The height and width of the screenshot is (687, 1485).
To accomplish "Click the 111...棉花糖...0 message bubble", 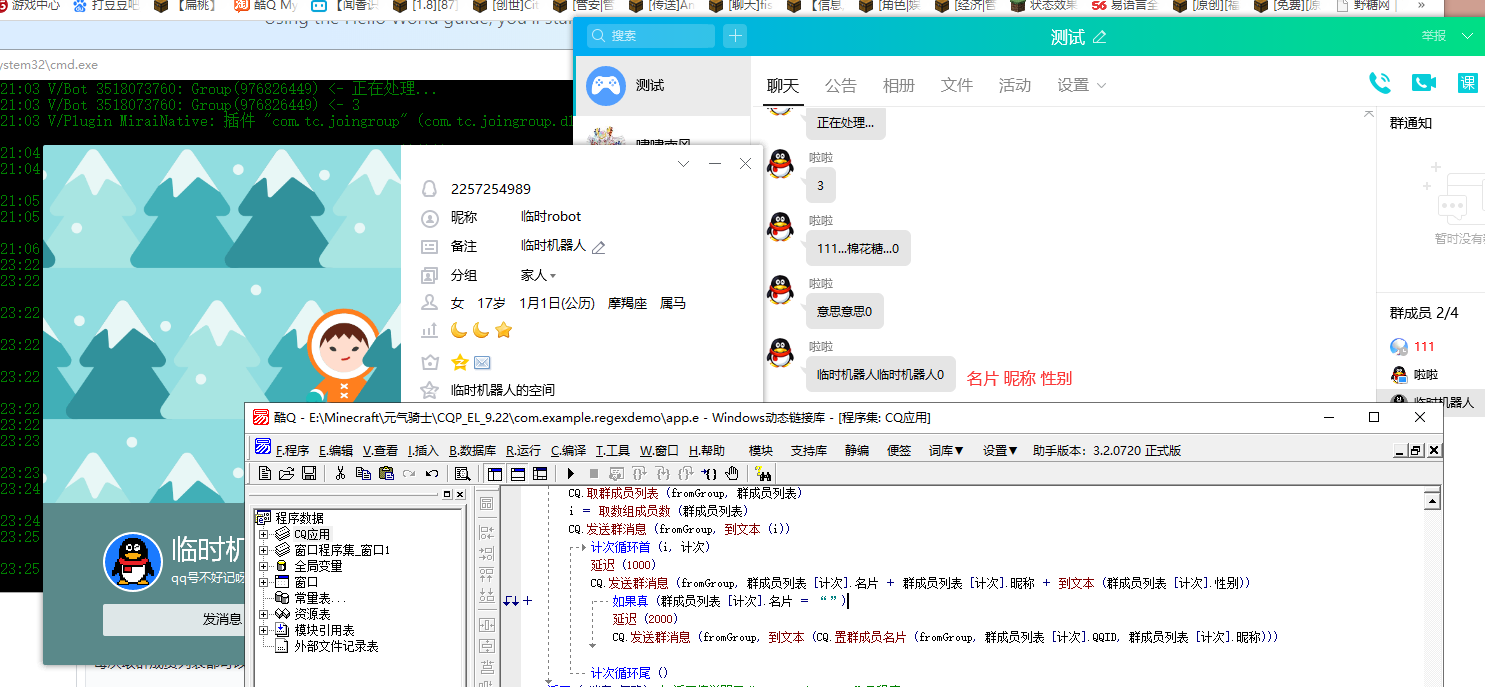I will coord(858,248).
